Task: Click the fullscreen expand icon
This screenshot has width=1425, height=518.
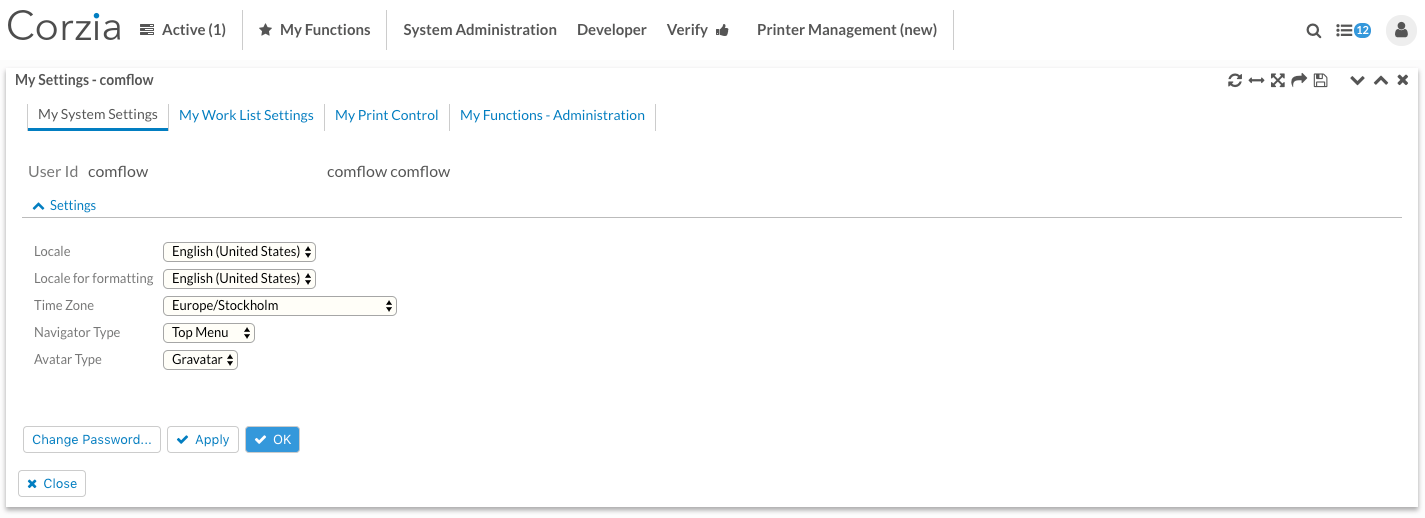Action: coord(1278,80)
